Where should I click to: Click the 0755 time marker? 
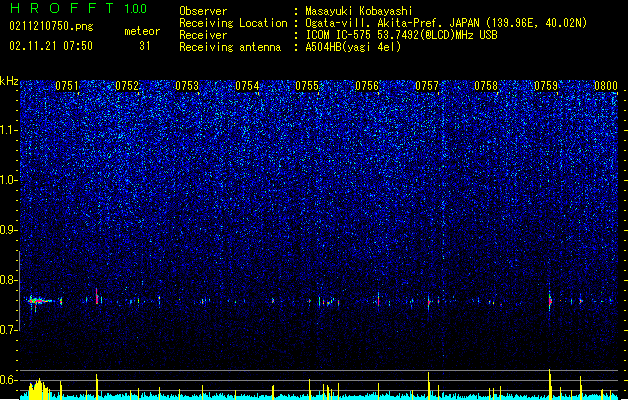click(x=307, y=86)
